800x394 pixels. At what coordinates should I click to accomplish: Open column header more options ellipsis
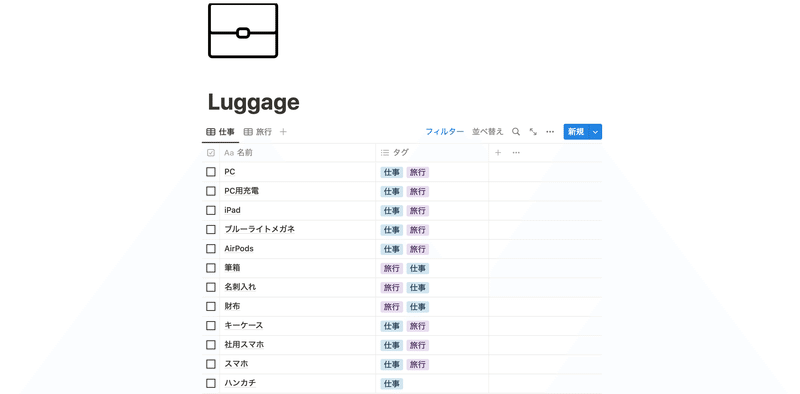(516, 153)
